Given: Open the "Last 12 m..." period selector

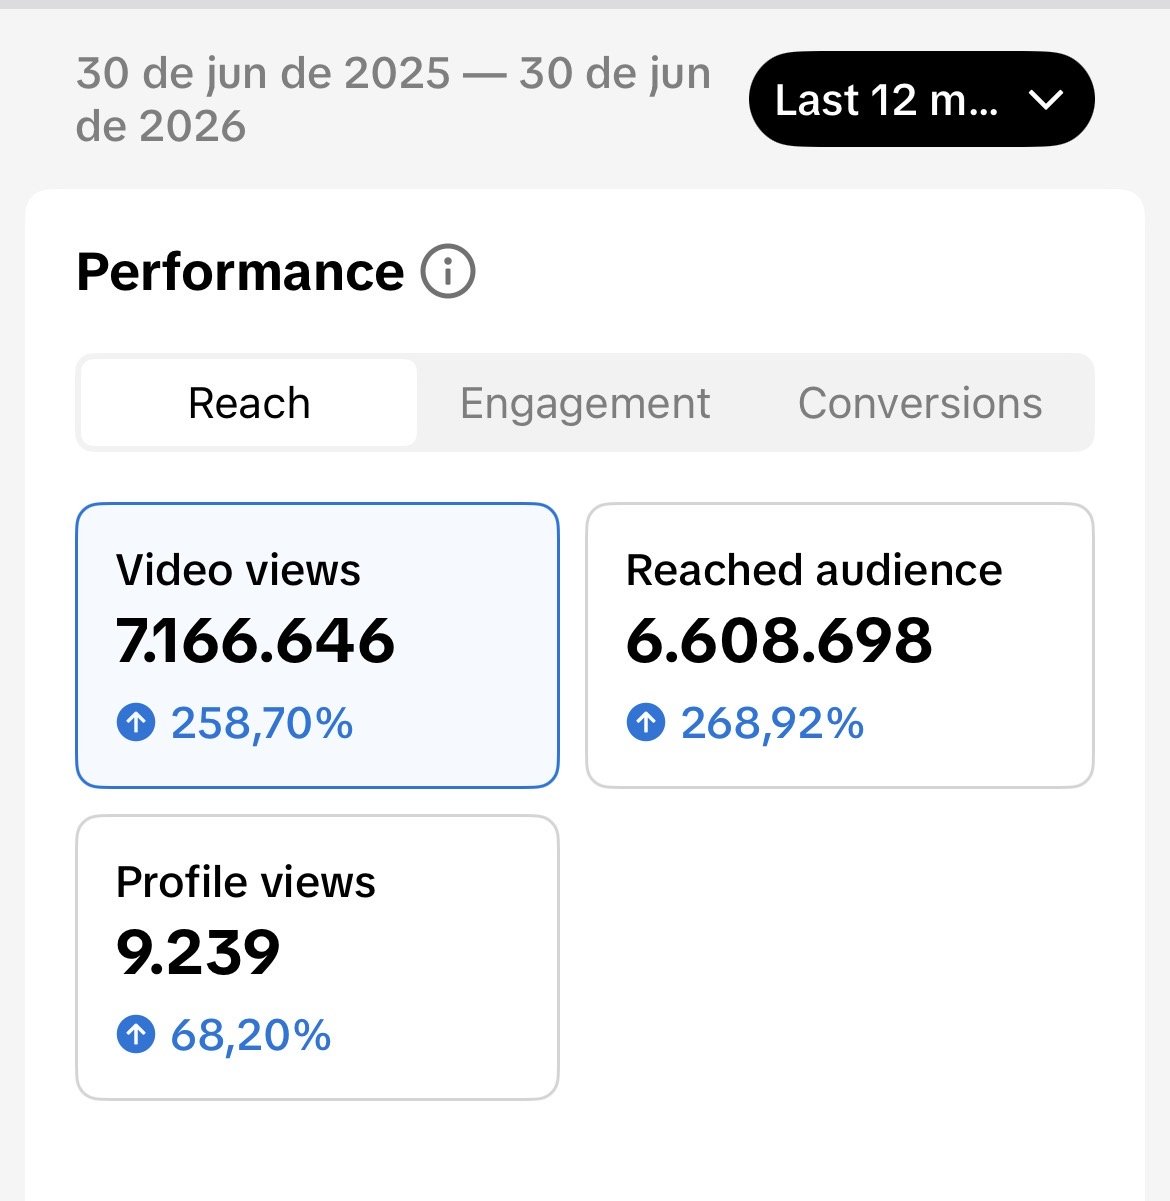Looking at the screenshot, I should click(921, 99).
